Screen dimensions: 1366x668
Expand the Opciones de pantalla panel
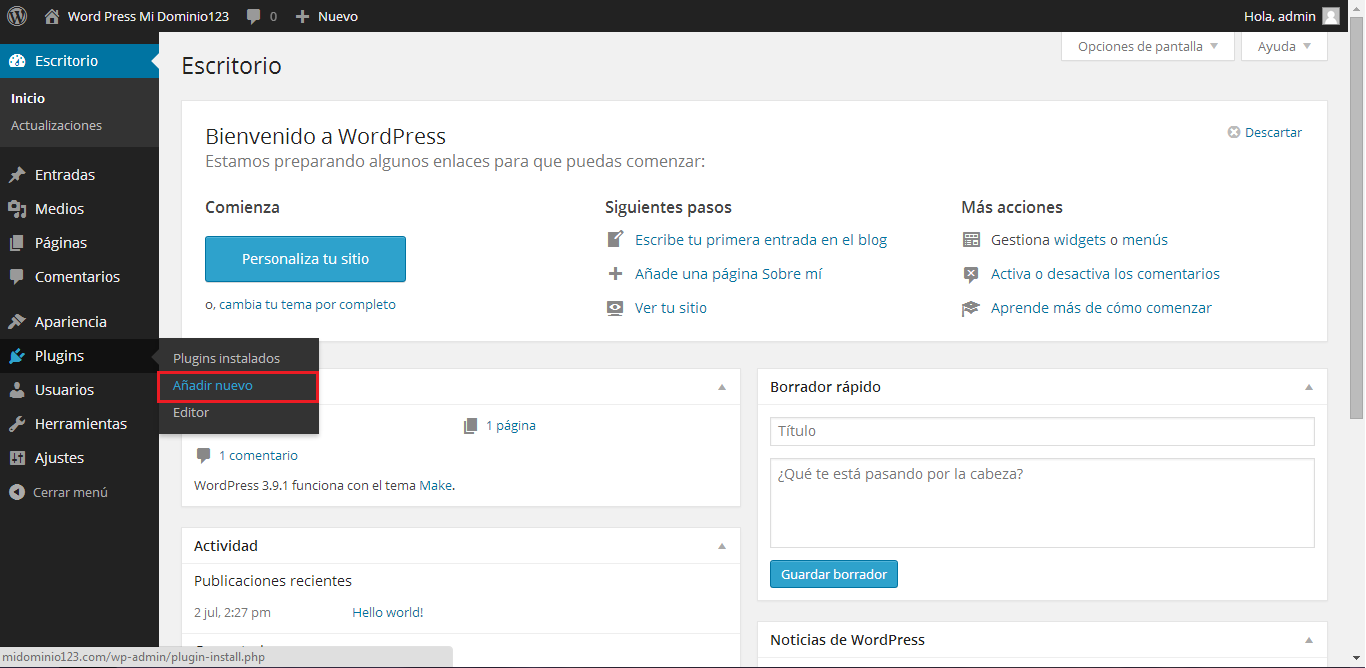(x=1147, y=46)
